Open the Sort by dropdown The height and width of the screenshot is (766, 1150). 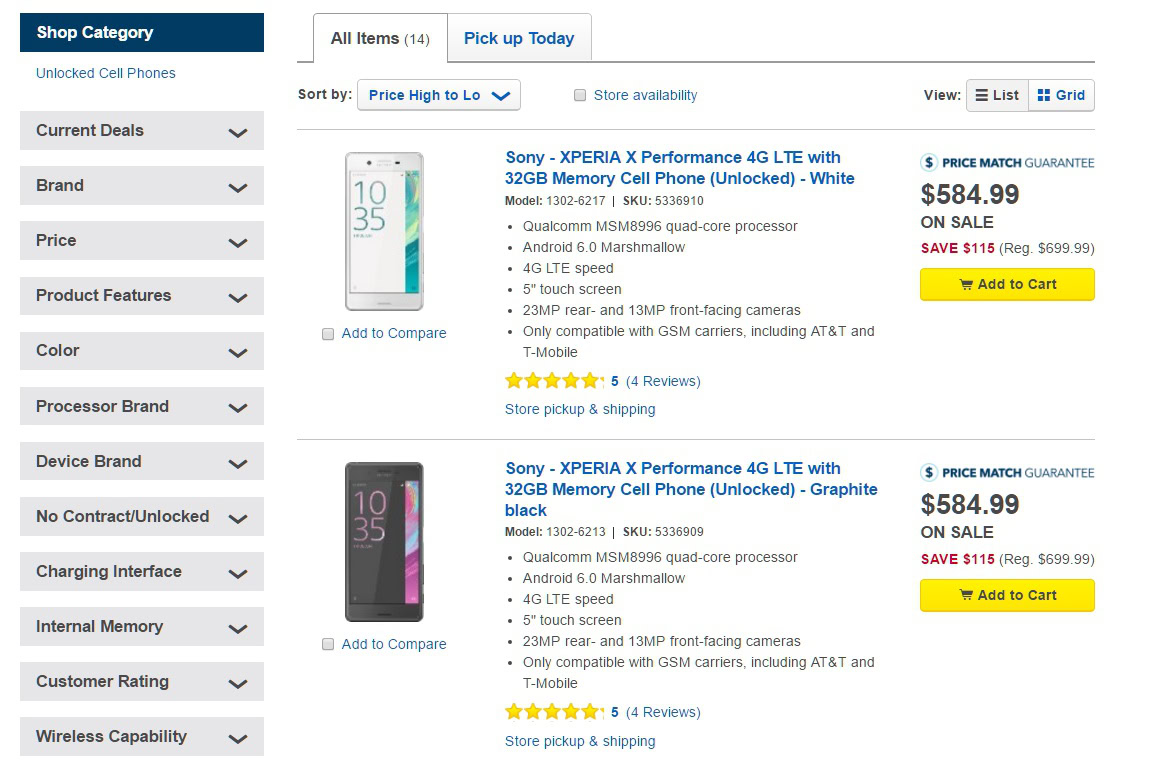pos(438,95)
